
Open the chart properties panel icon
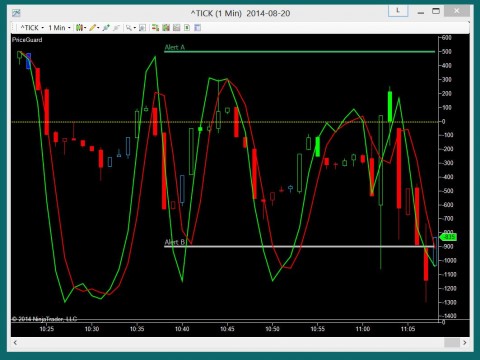198,28
